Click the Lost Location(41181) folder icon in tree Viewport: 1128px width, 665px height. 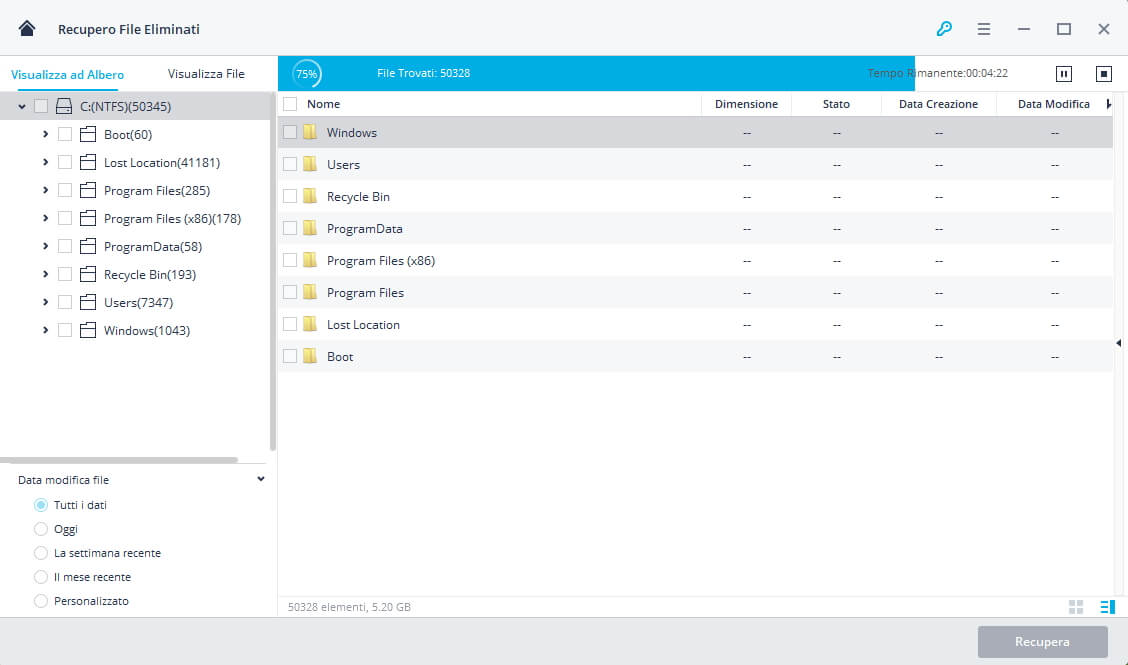pos(88,163)
